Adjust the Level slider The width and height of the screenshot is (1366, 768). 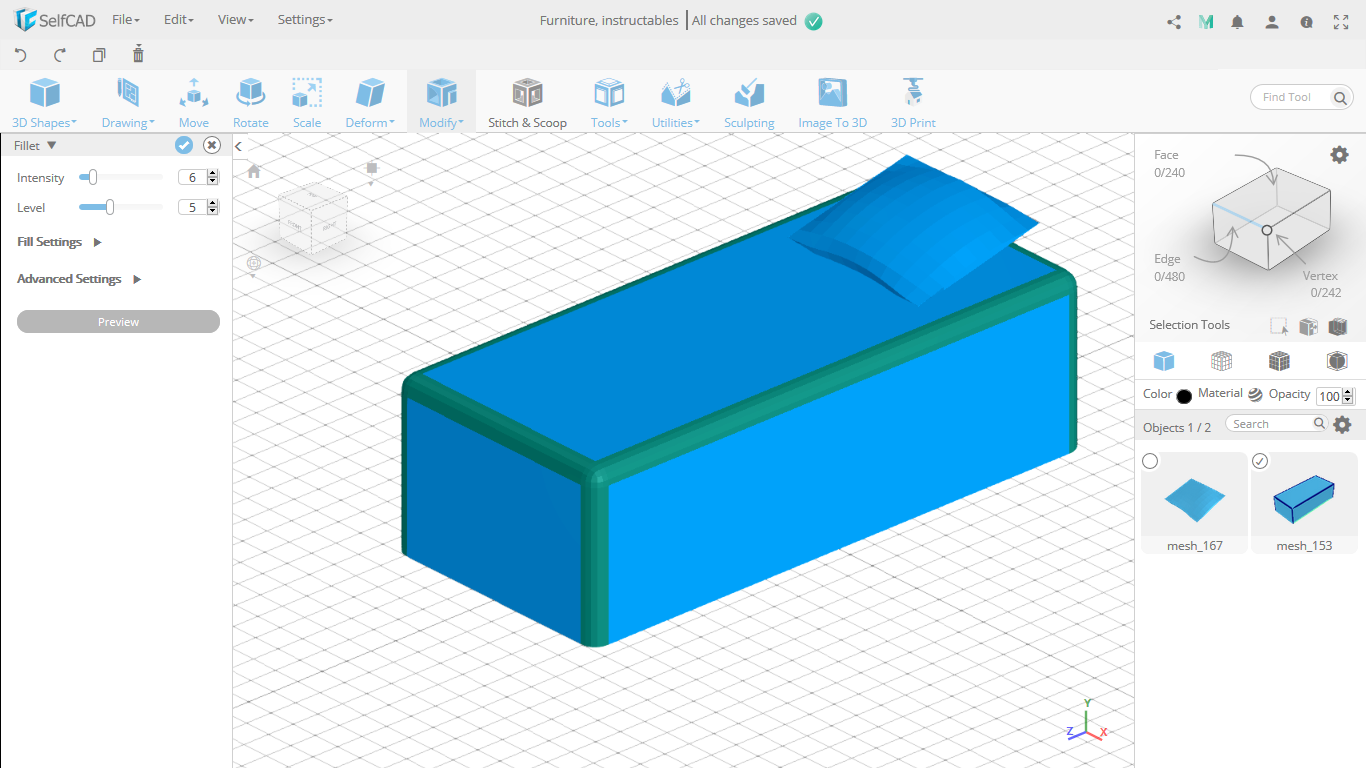(x=109, y=207)
